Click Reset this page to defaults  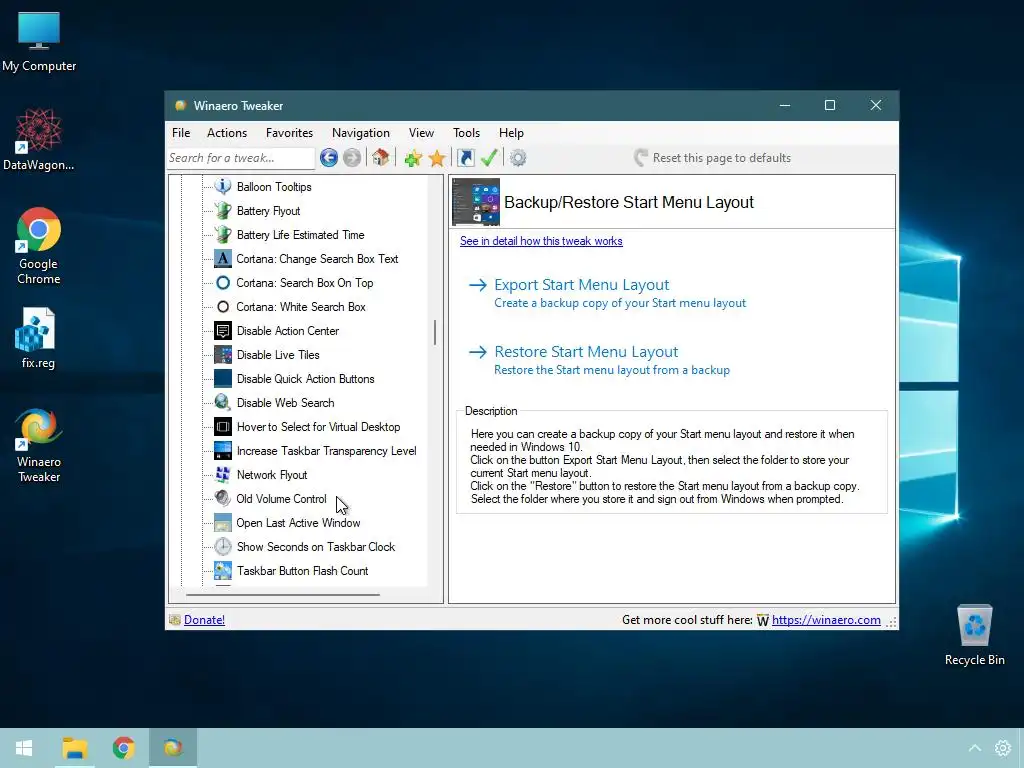pos(712,157)
